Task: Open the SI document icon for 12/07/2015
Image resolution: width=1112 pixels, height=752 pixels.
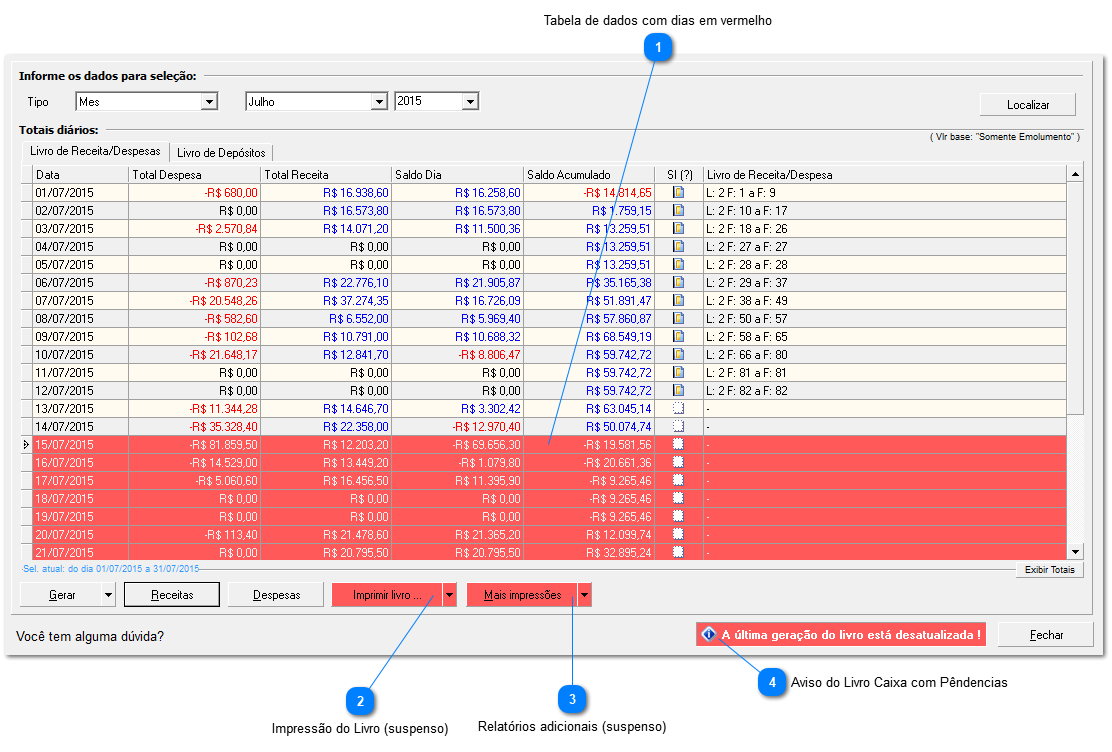Action: (679, 390)
